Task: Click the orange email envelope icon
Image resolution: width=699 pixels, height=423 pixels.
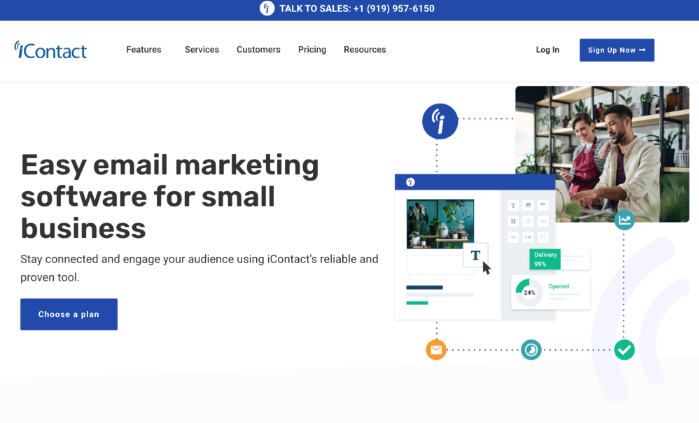Action: (436, 349)
